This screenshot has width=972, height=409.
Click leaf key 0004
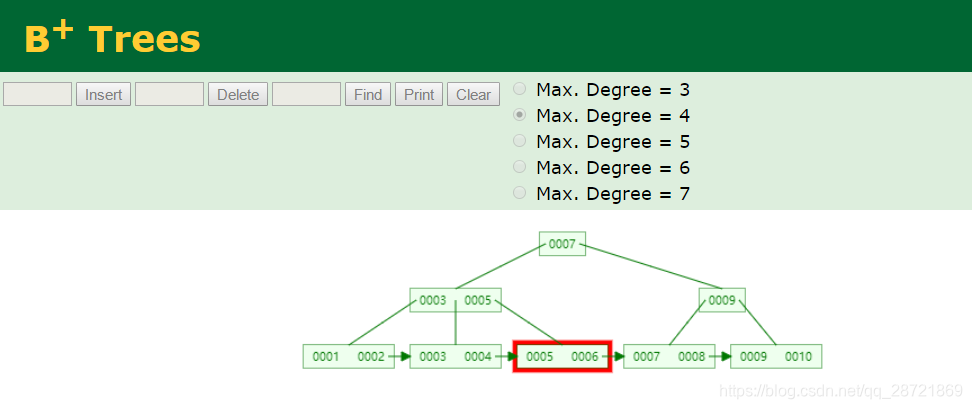[x=478, y=357]
